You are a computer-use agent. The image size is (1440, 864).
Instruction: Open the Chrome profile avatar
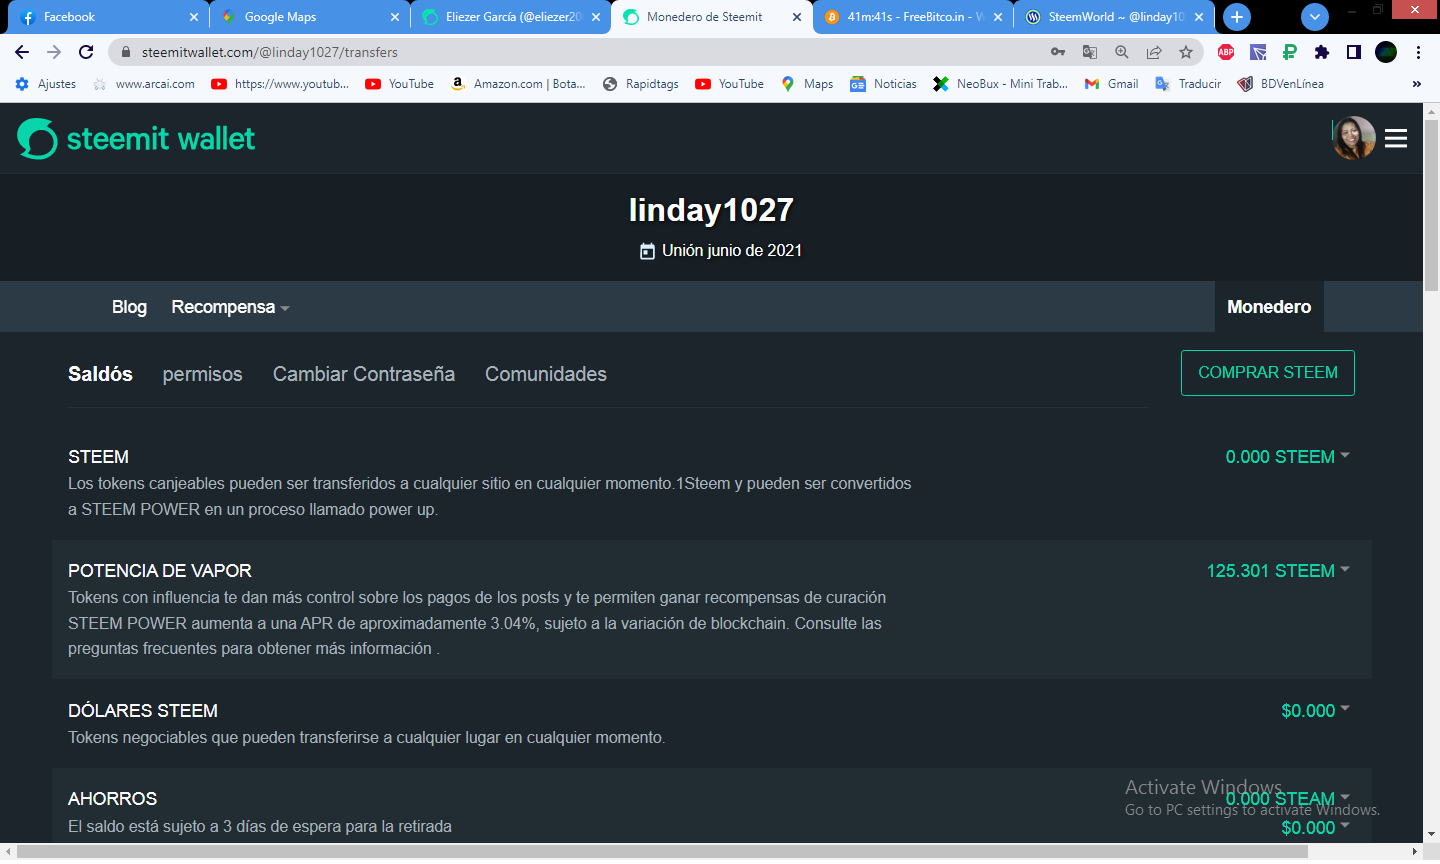coord(1386,52)
